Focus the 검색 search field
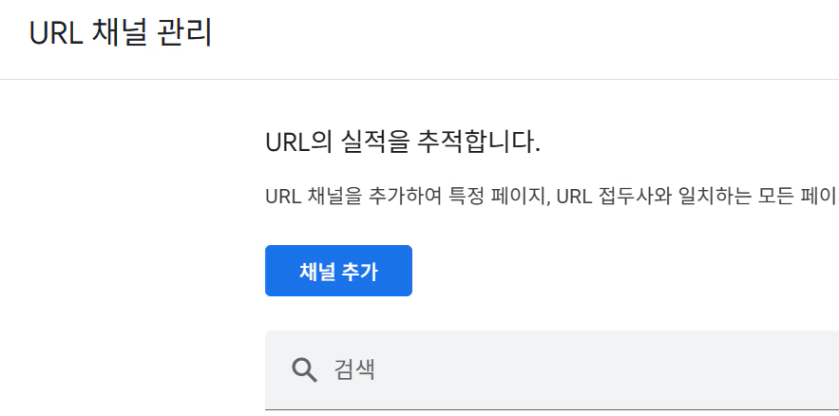 552,370
